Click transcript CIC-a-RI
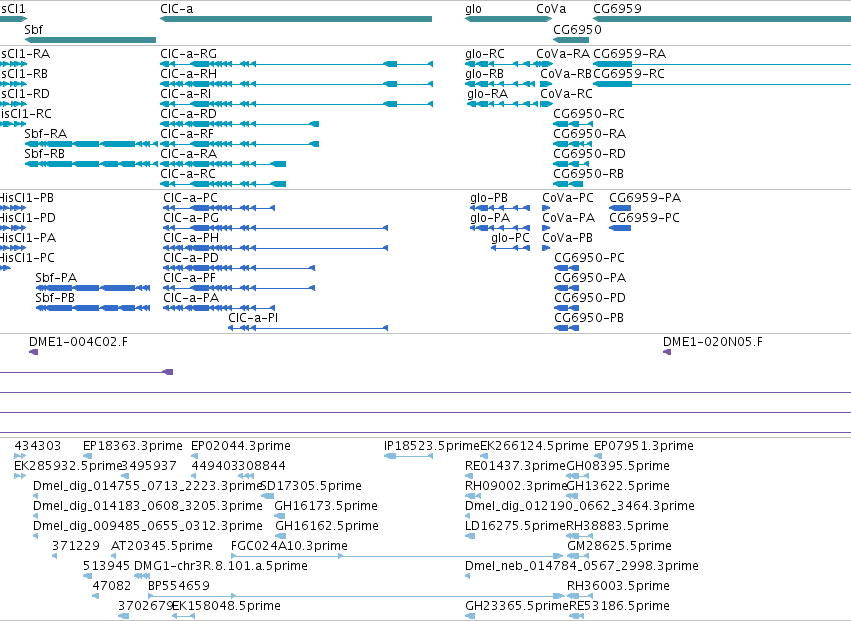Image resolution: width=851 pixels, height=621 pixels. 296,104
